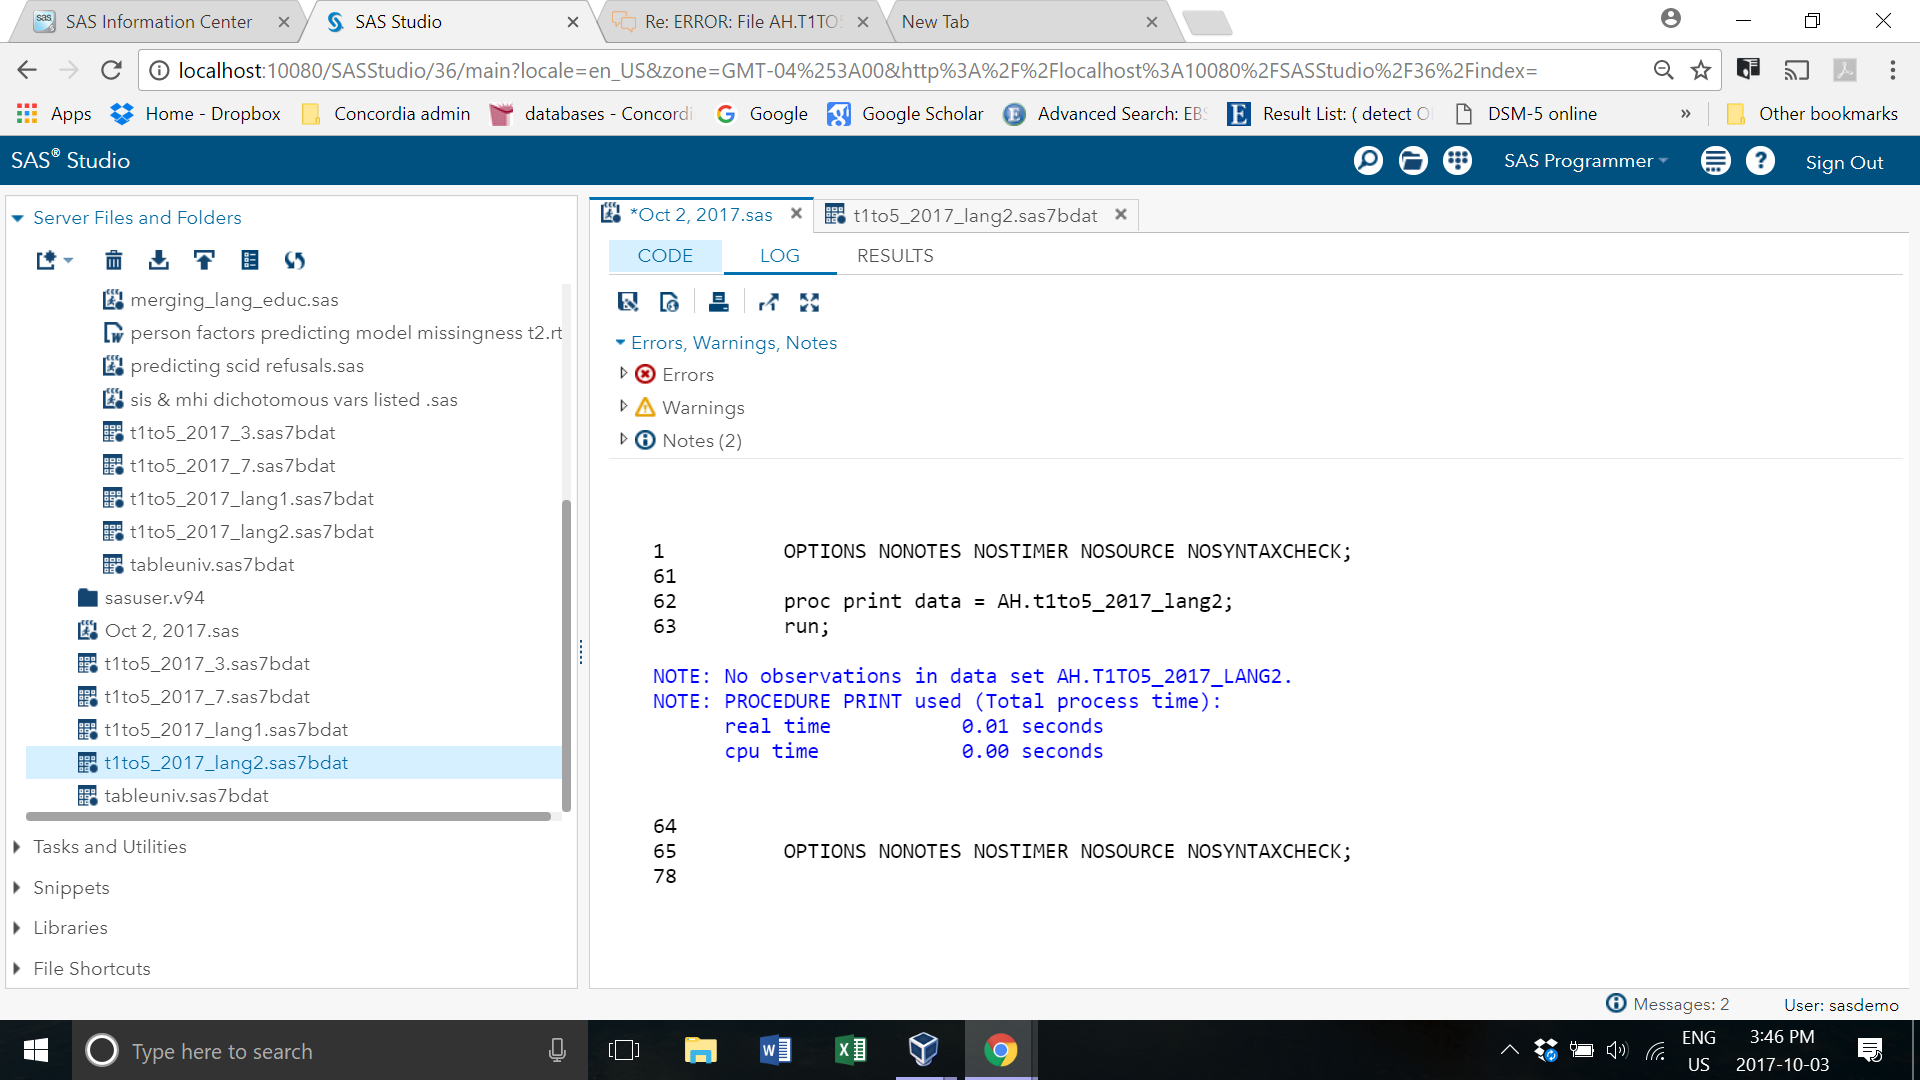
Task: Click the refresh icon in Server Files panel
Action: 294,260
